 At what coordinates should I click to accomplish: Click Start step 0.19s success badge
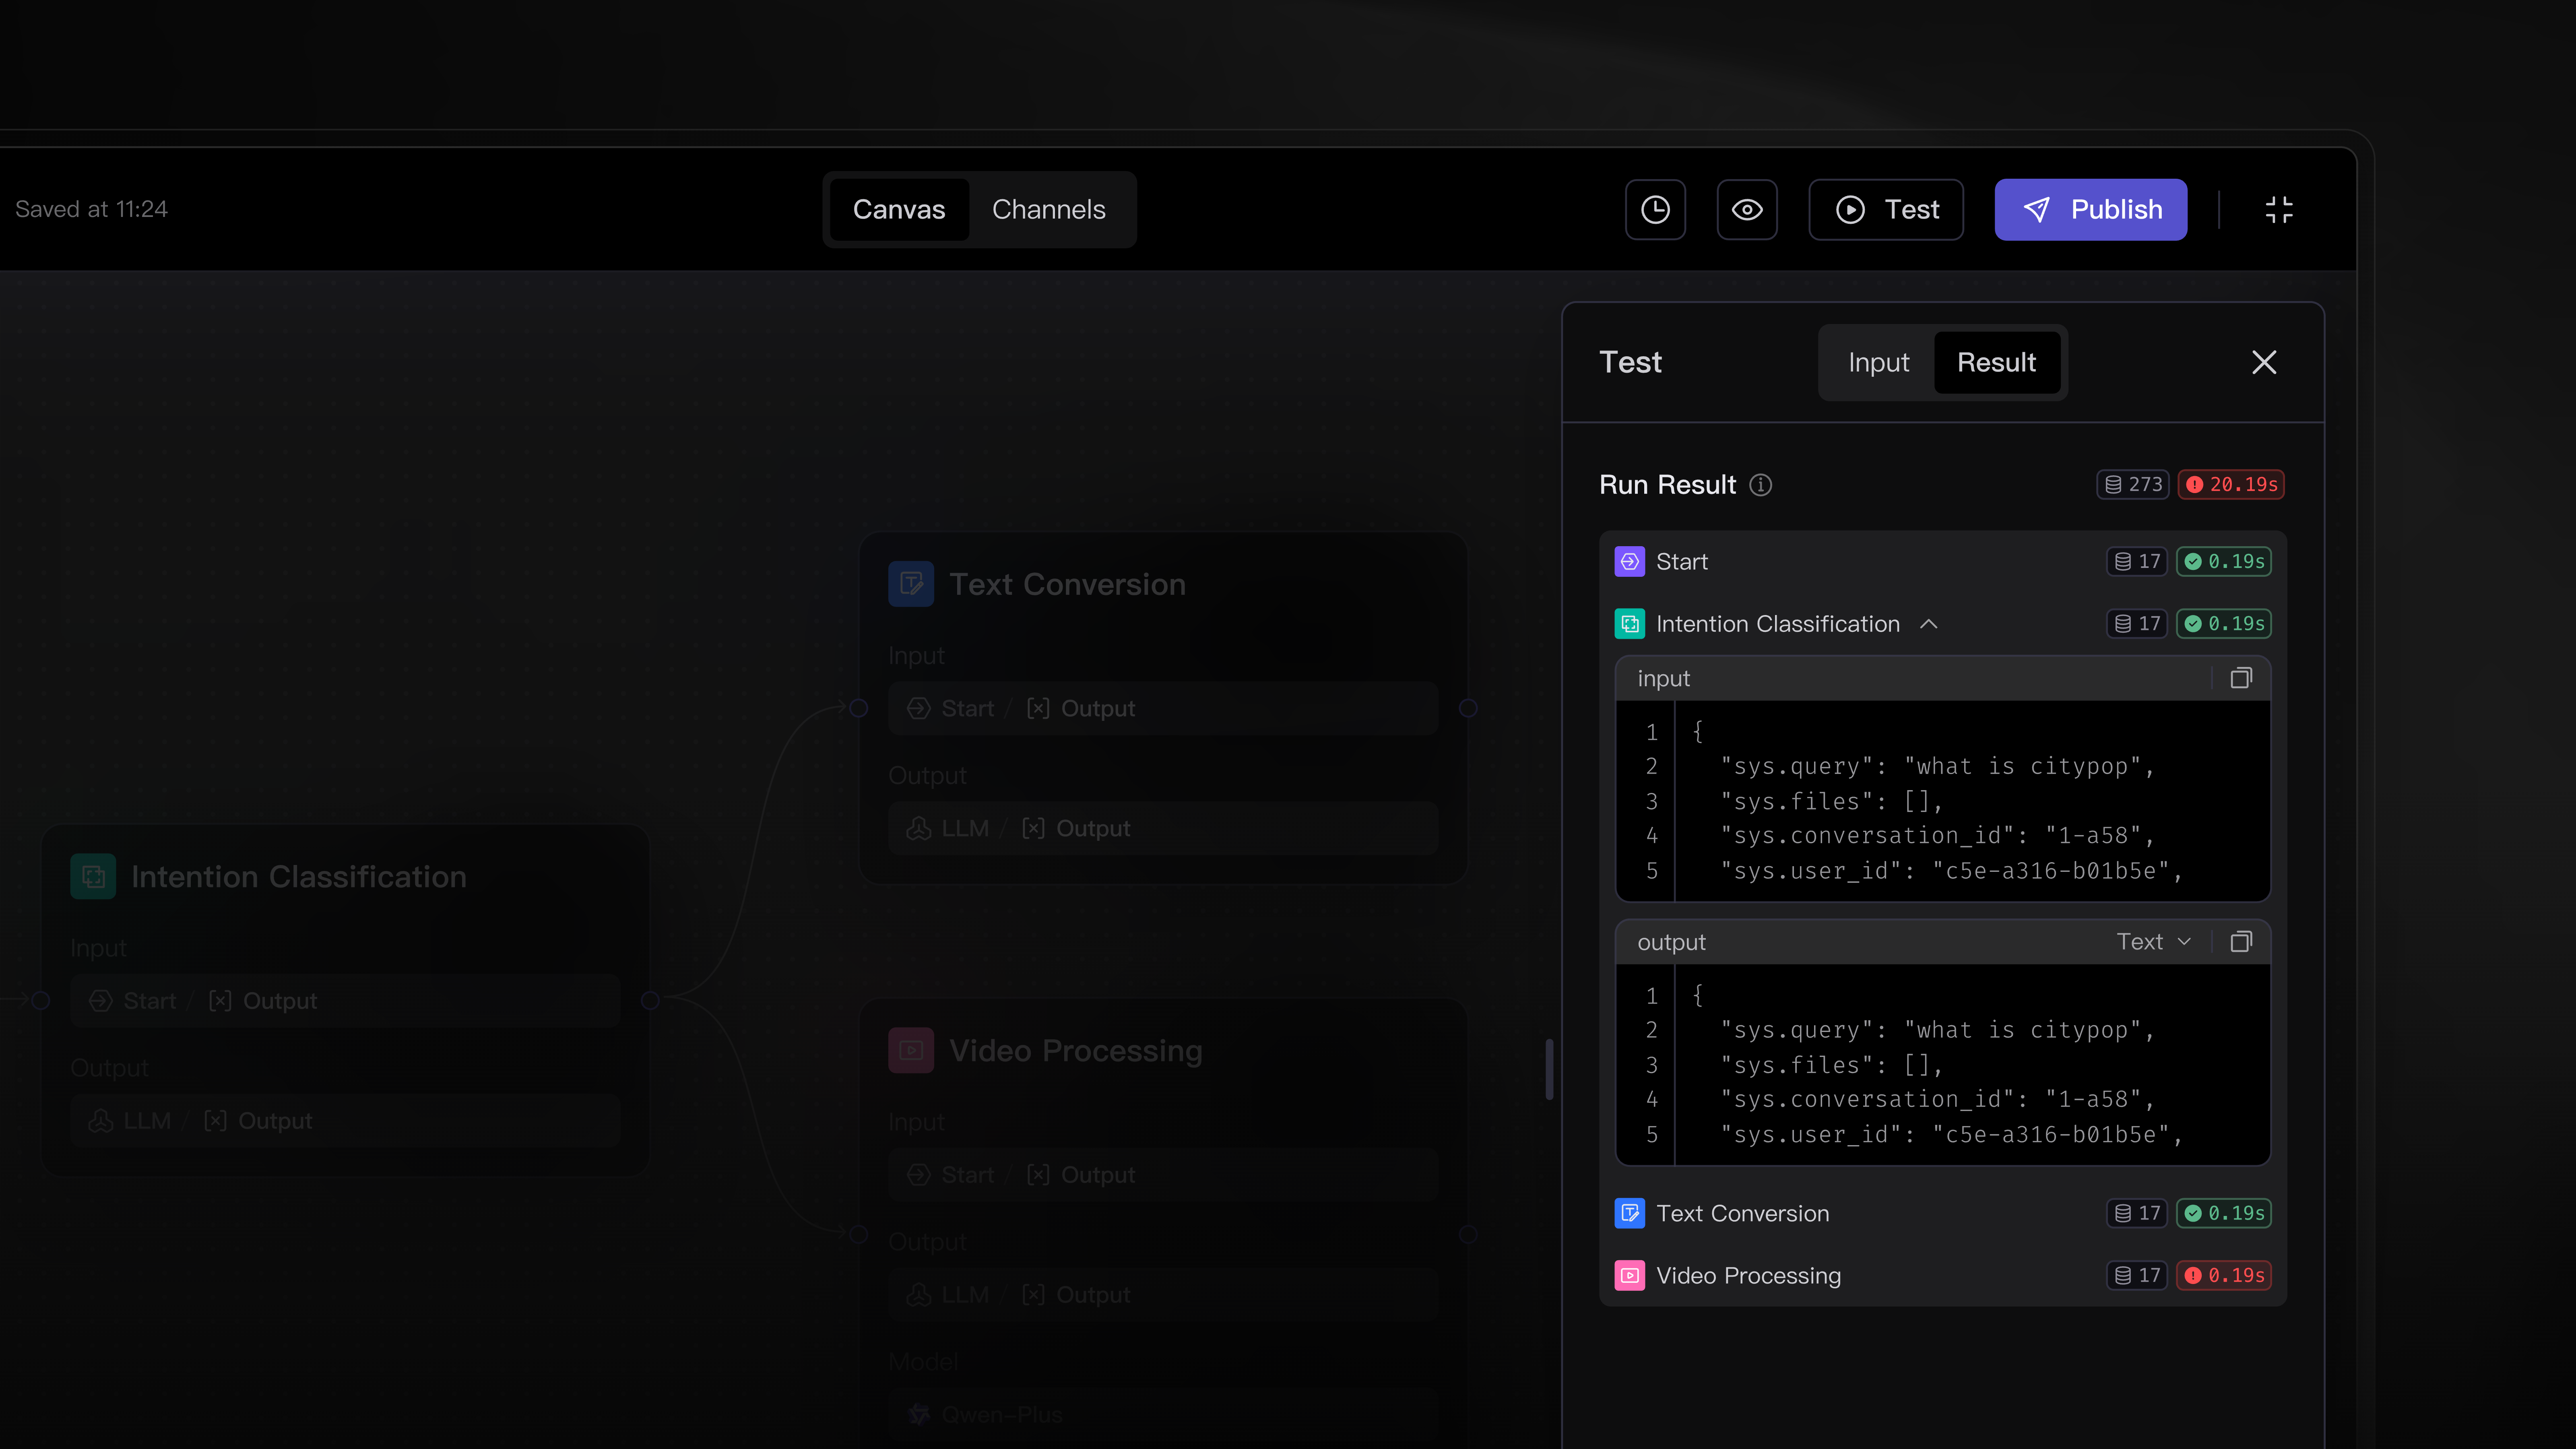2224,562
